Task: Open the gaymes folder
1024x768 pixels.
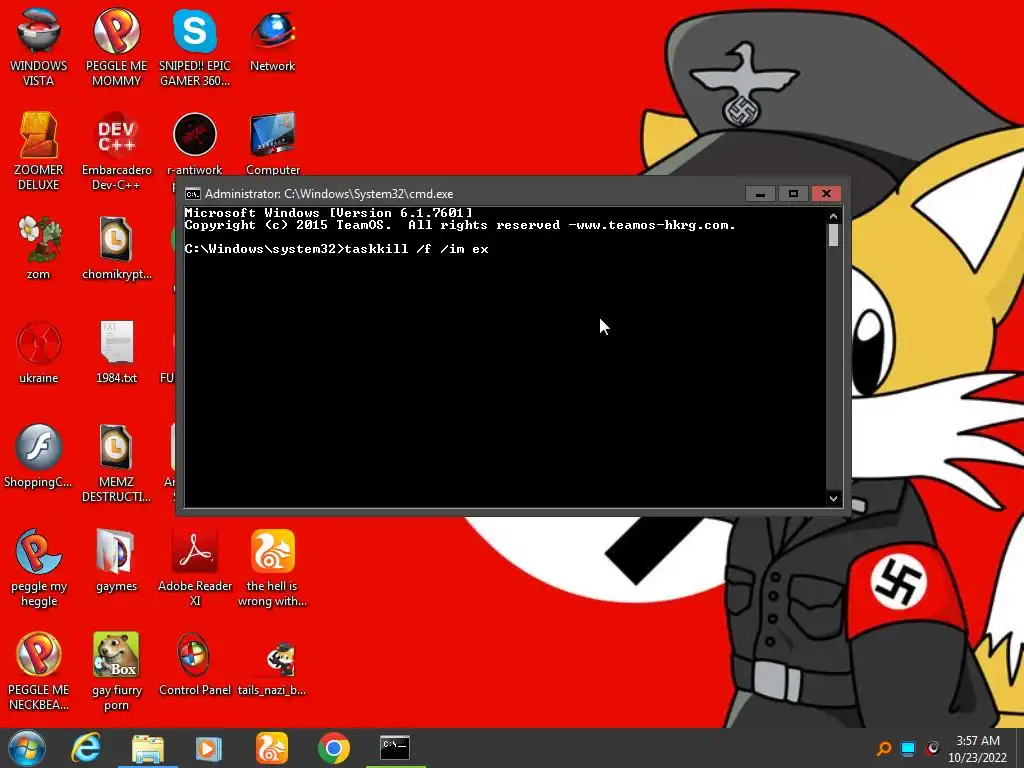Action: (116, 560)
